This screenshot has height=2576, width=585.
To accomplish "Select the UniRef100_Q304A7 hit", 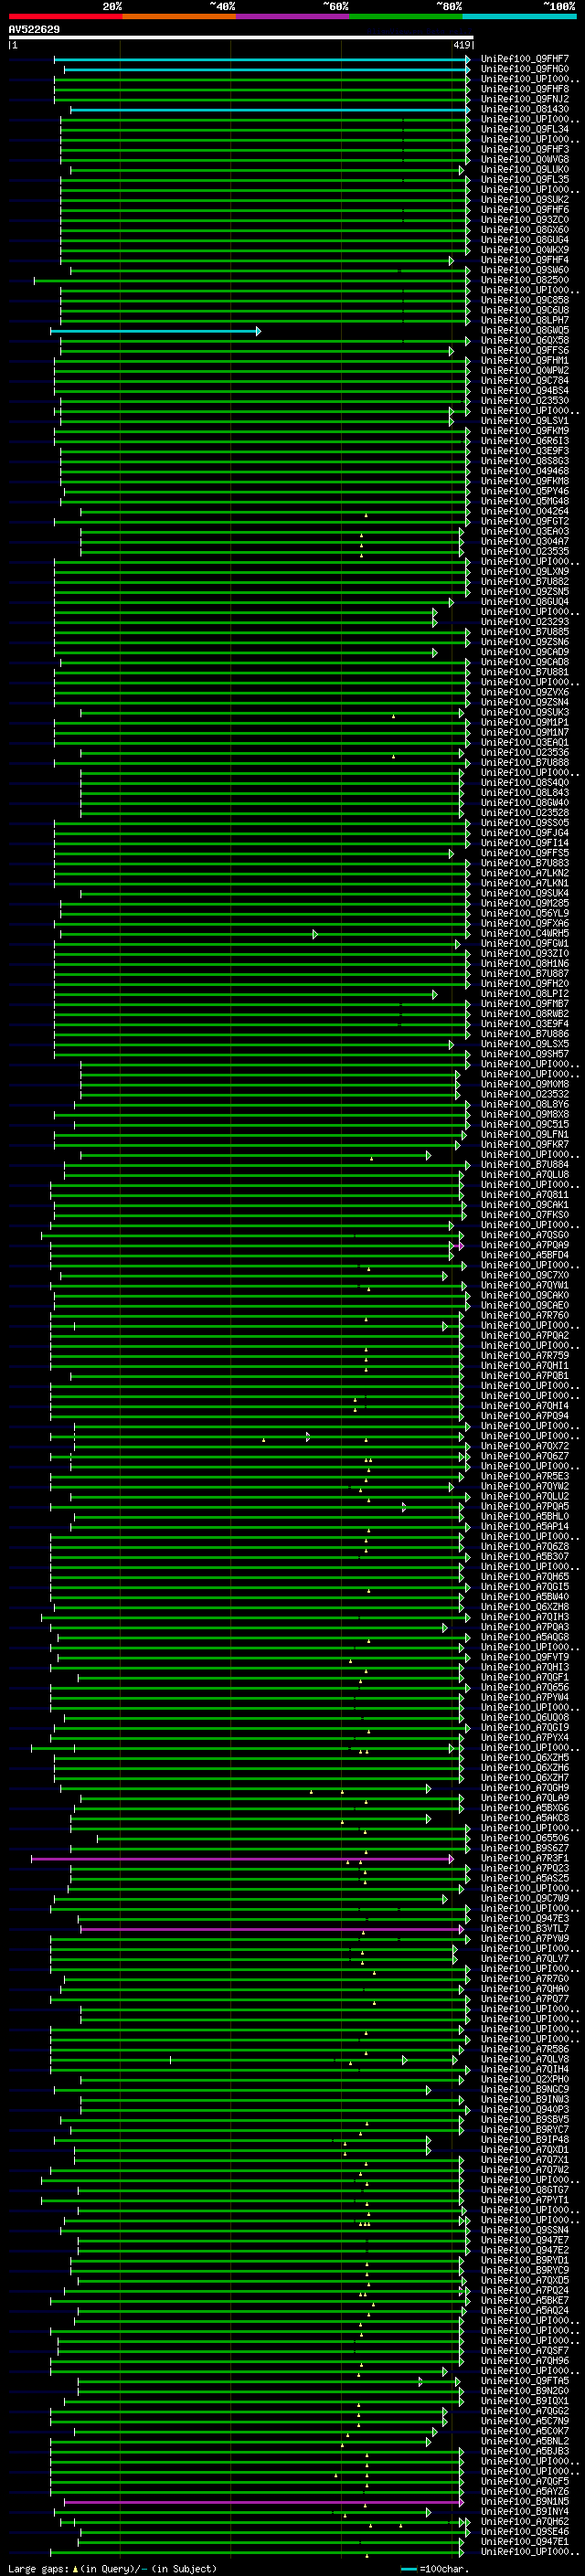I will pos(525,541).
